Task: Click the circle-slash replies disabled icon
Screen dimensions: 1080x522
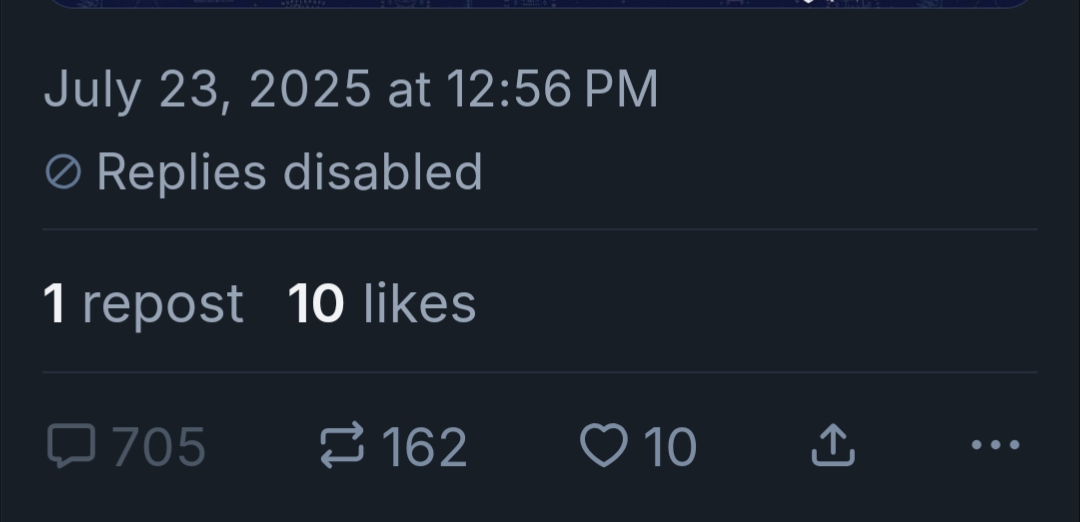Action: [63, 173]
